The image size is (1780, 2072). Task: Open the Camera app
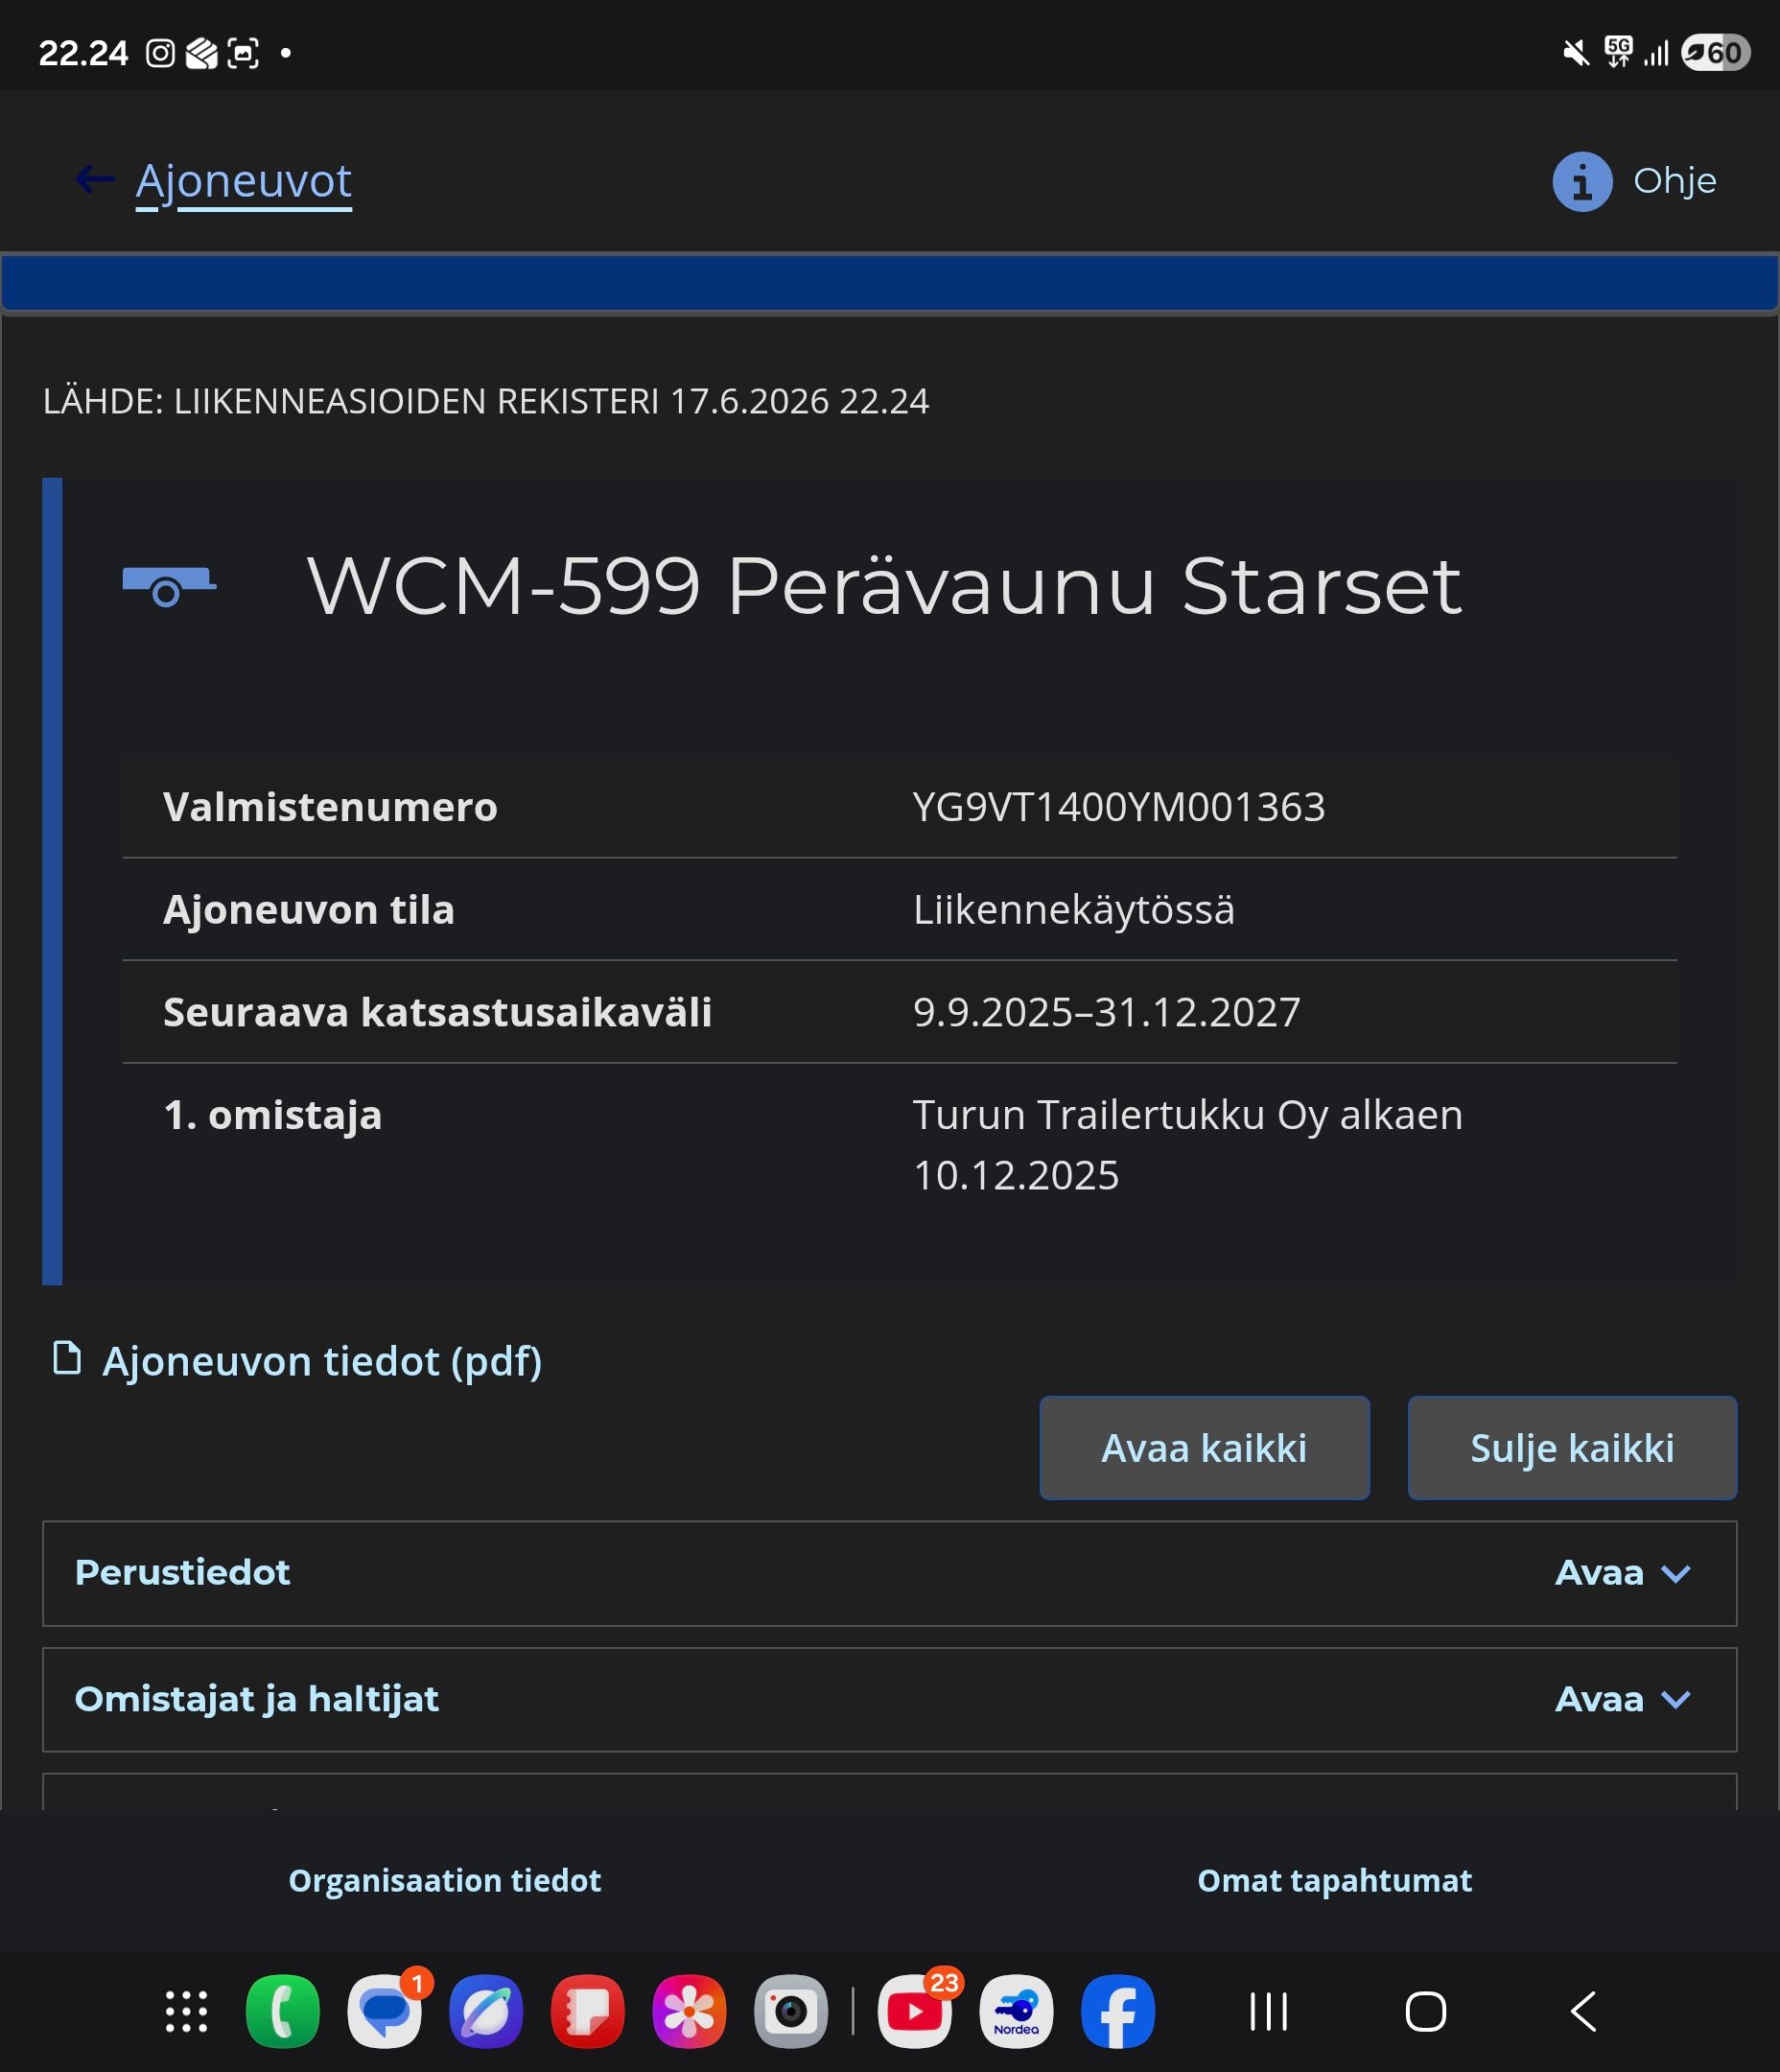[x=791, y=2012]
